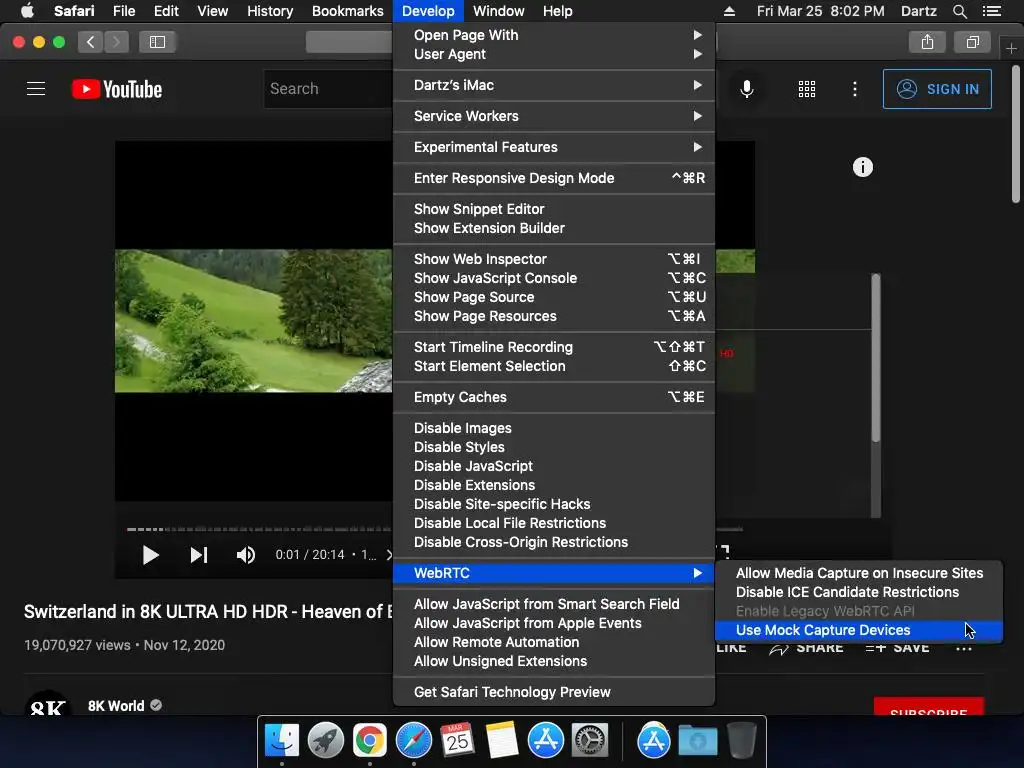Go to YouTube home via logo
This screenshot has width=1024, height=768.
[x=117, y=89]
